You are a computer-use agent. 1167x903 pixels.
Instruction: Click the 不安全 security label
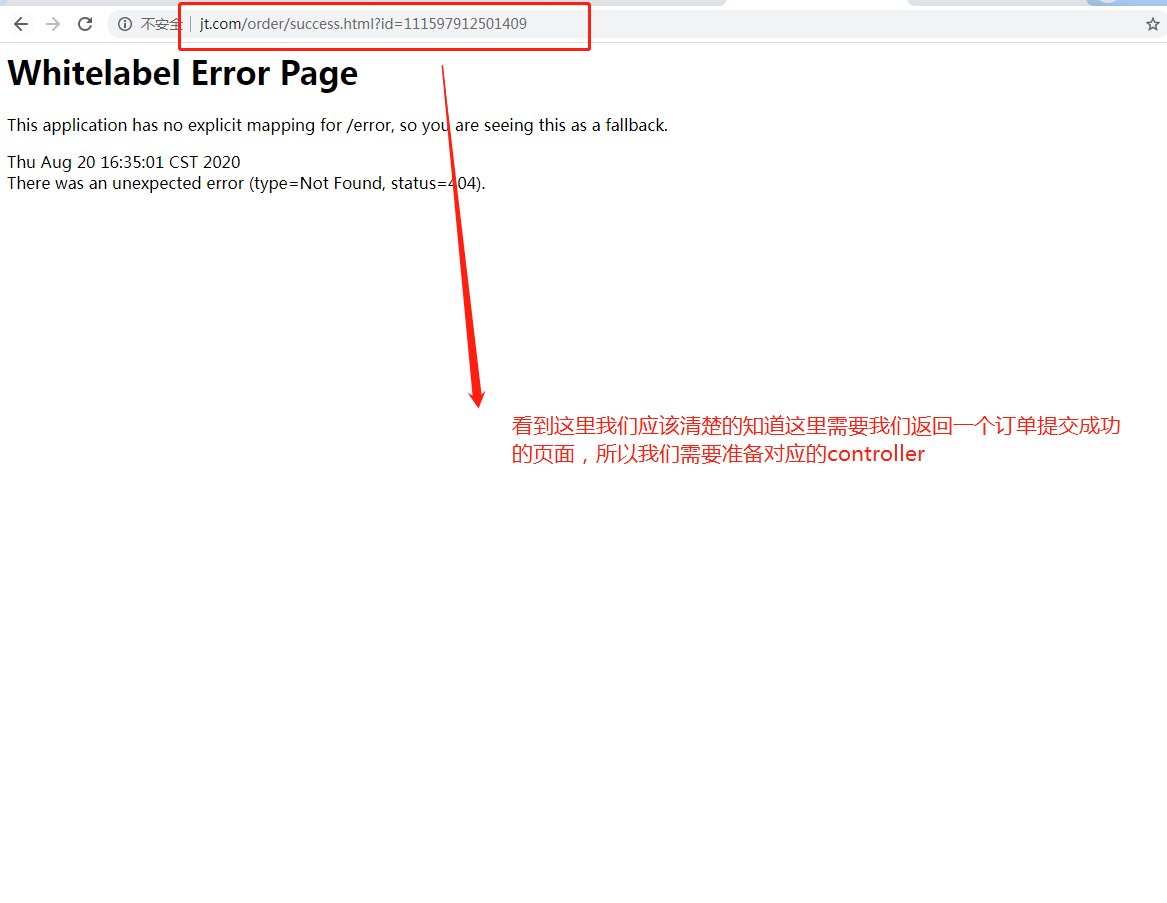tap(161, 25)
